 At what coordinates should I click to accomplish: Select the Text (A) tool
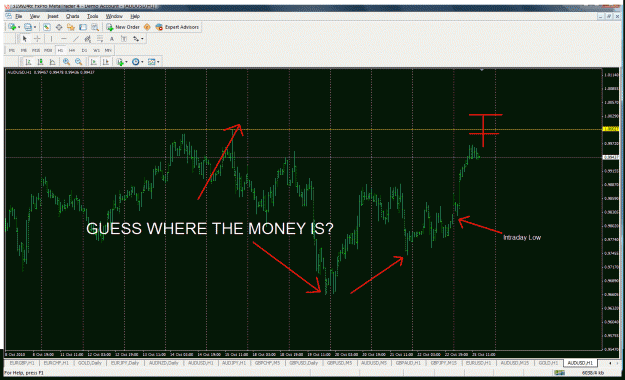tap(112, 39)
